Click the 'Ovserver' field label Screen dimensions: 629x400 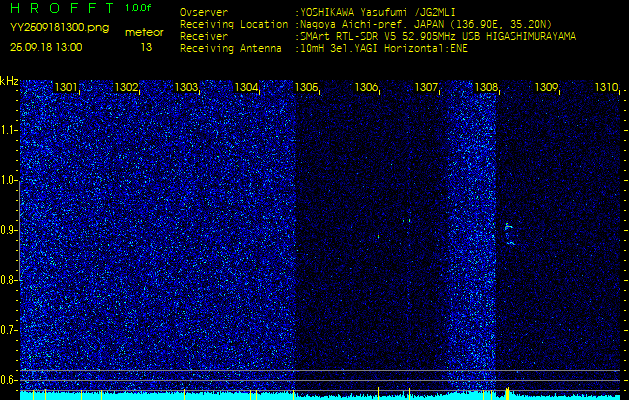click(x=204, y=12)
